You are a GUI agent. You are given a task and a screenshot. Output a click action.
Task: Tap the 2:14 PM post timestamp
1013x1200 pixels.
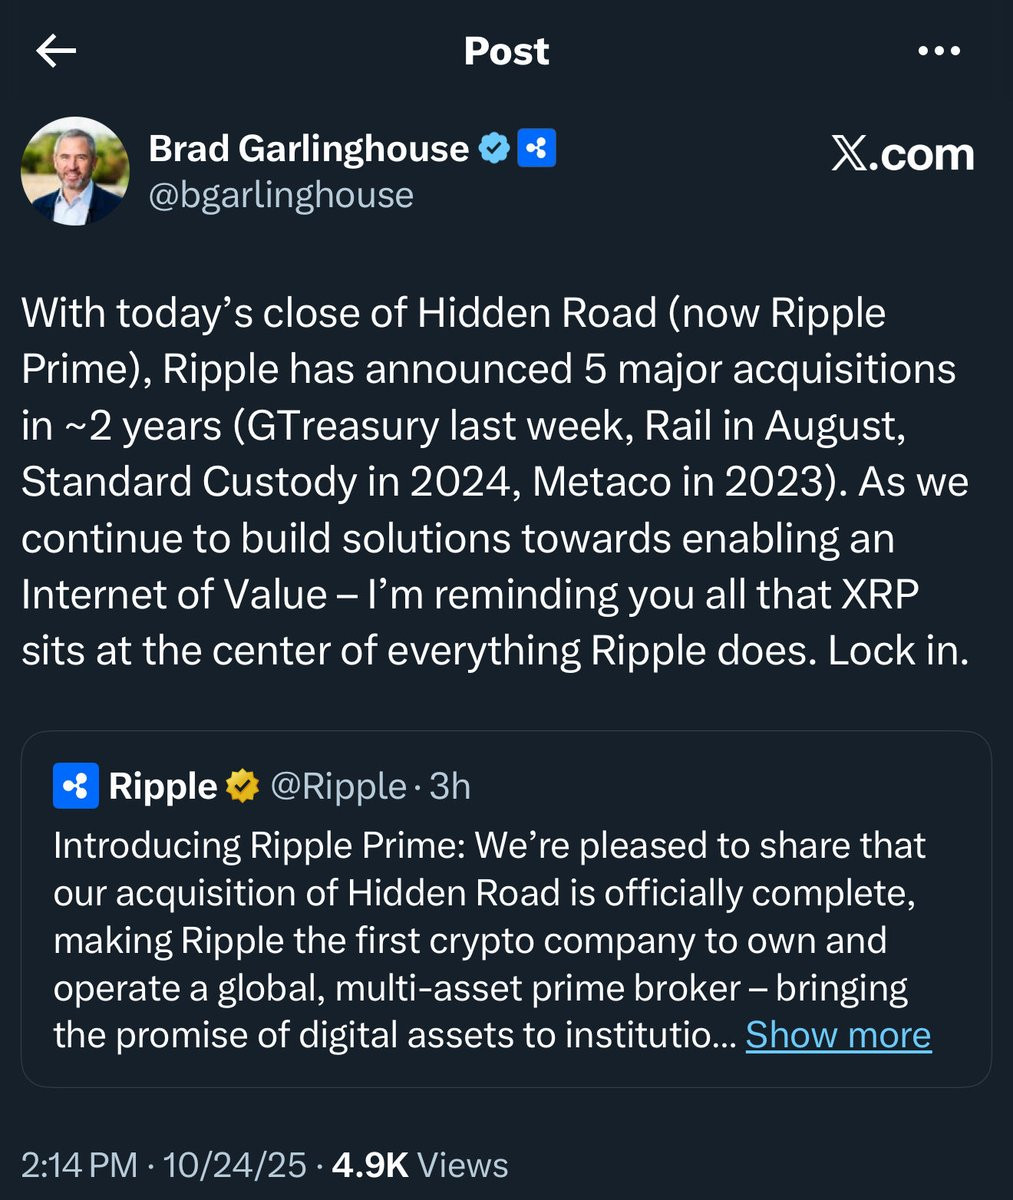point(79,1165)
